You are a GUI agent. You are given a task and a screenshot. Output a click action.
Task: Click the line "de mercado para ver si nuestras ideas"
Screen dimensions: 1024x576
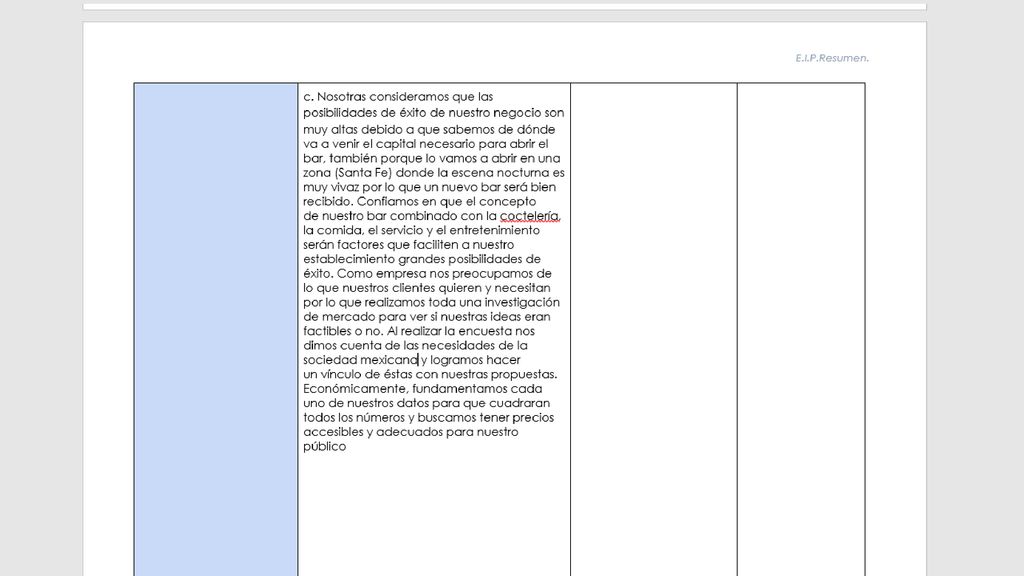click(x=426, y=316)
